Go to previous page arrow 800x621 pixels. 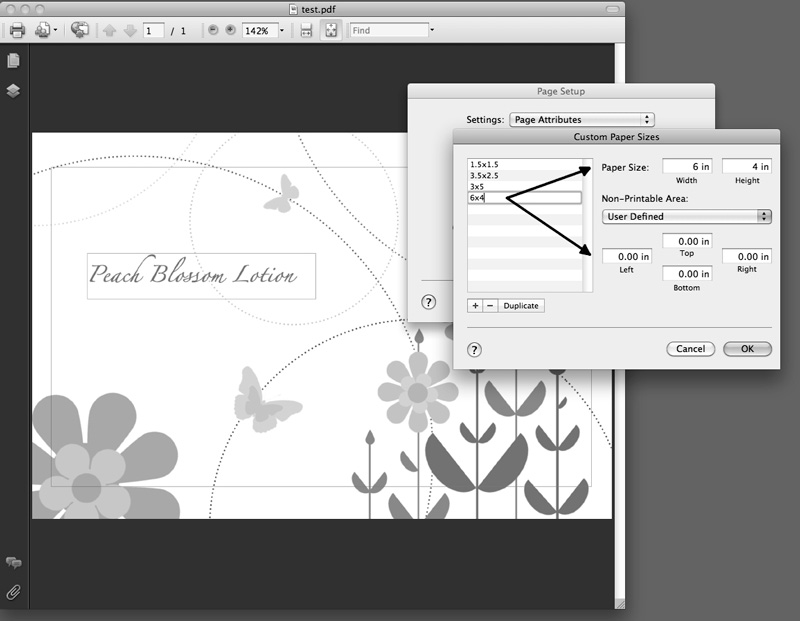pyautogui.click(x=109, y=31)
